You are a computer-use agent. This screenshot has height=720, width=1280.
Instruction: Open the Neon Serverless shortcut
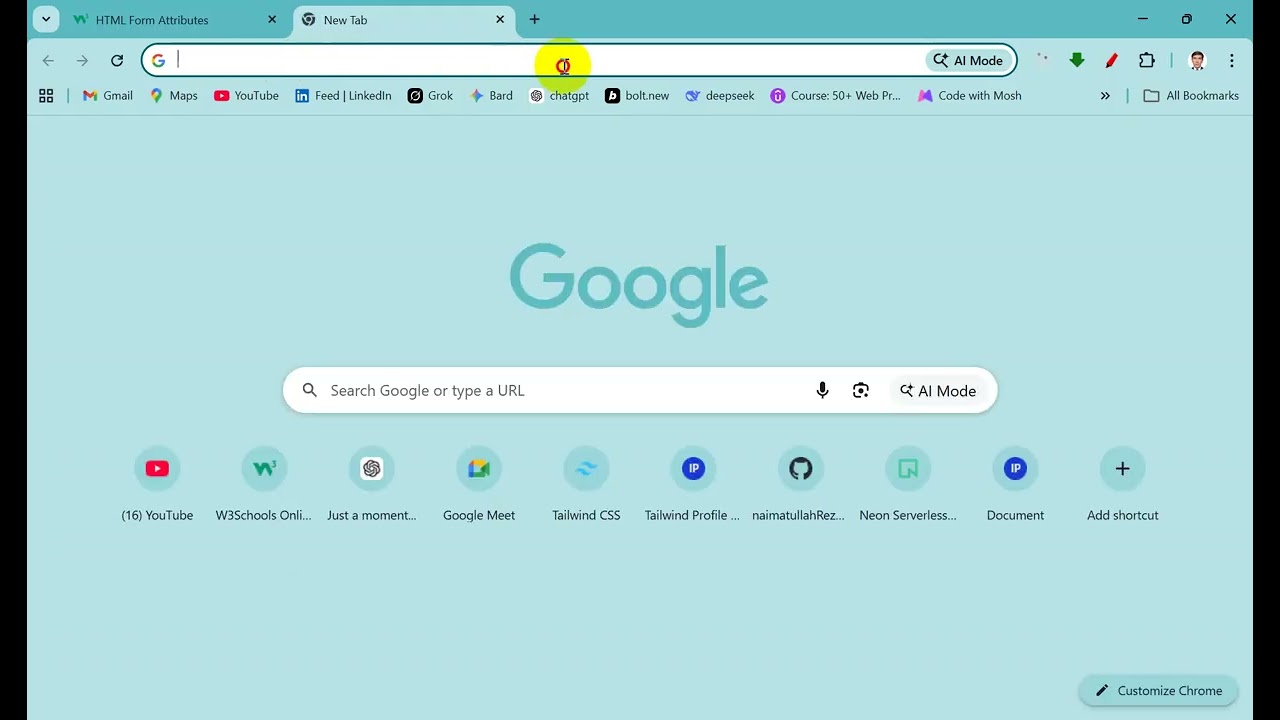coord(908,485)
